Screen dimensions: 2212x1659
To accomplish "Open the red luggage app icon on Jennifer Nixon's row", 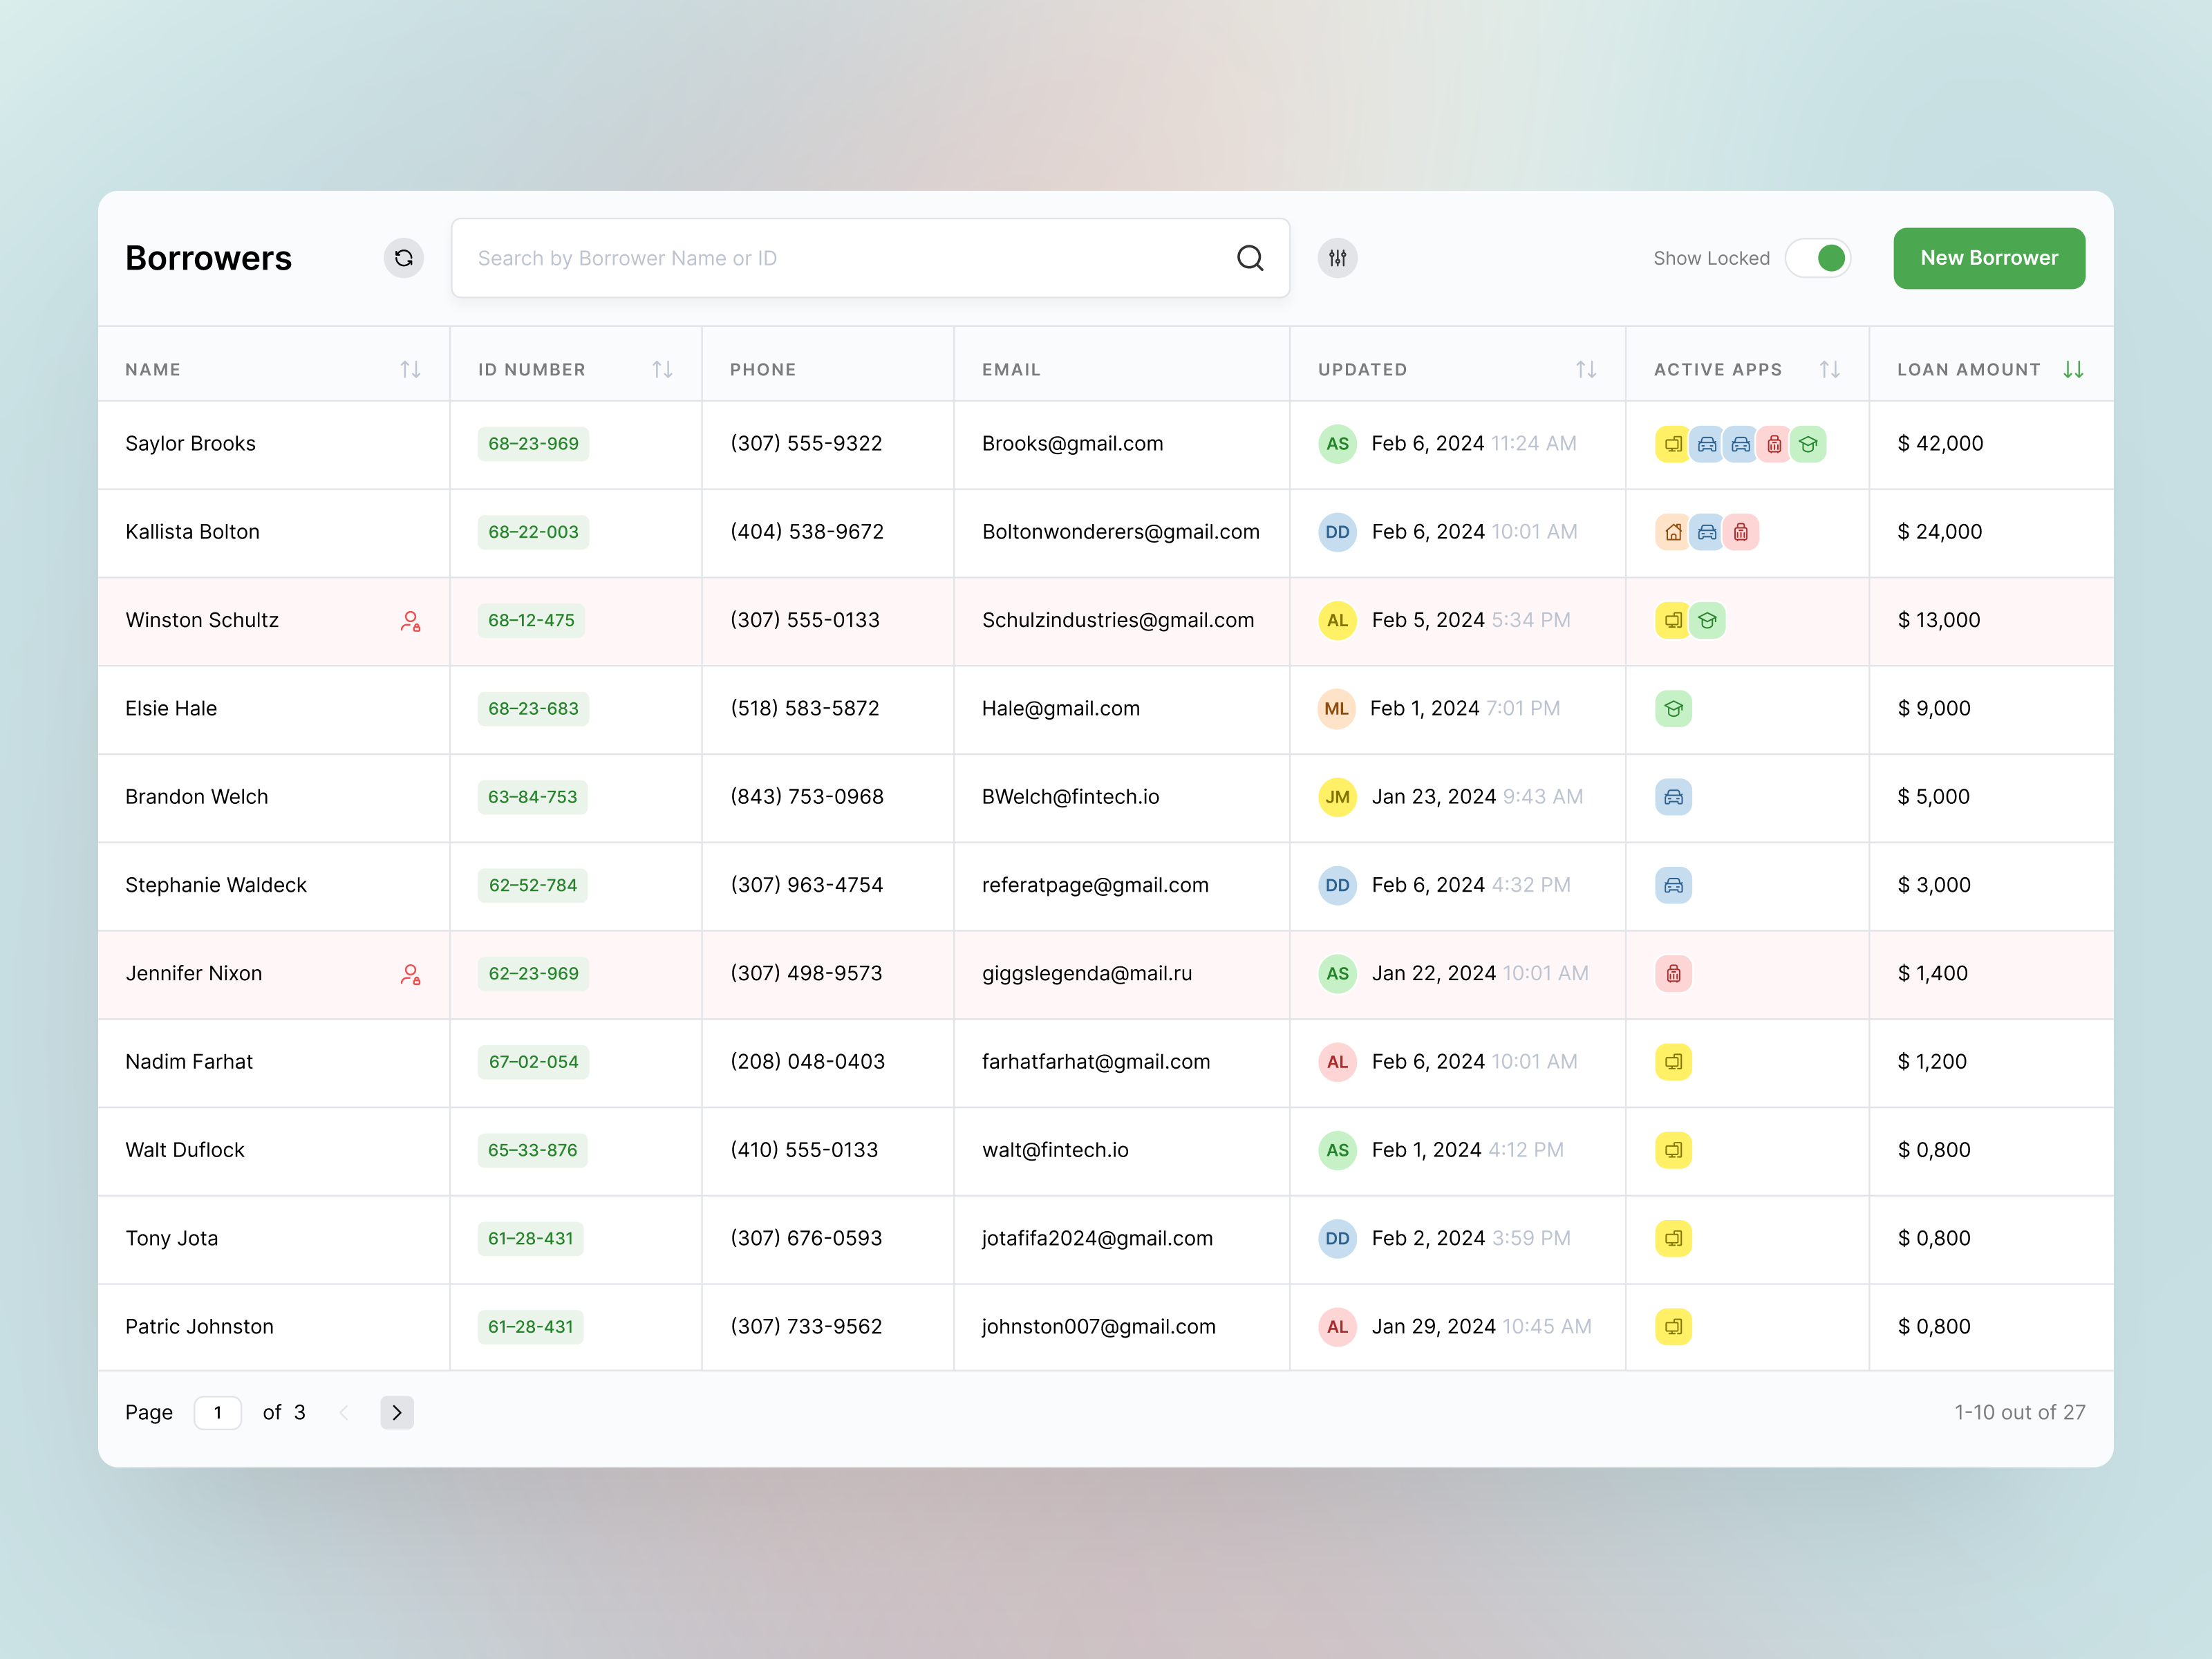I will [x=1673, y=973].
